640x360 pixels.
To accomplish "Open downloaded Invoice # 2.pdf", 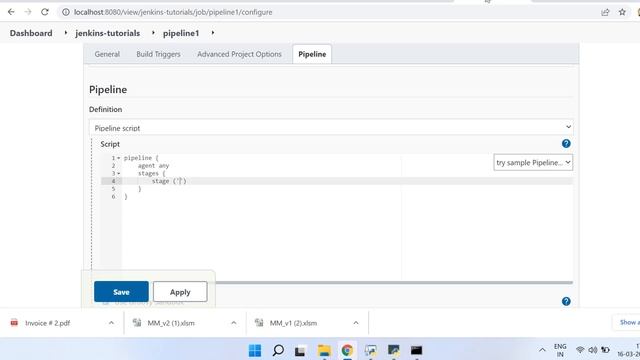I will (47, 323).
